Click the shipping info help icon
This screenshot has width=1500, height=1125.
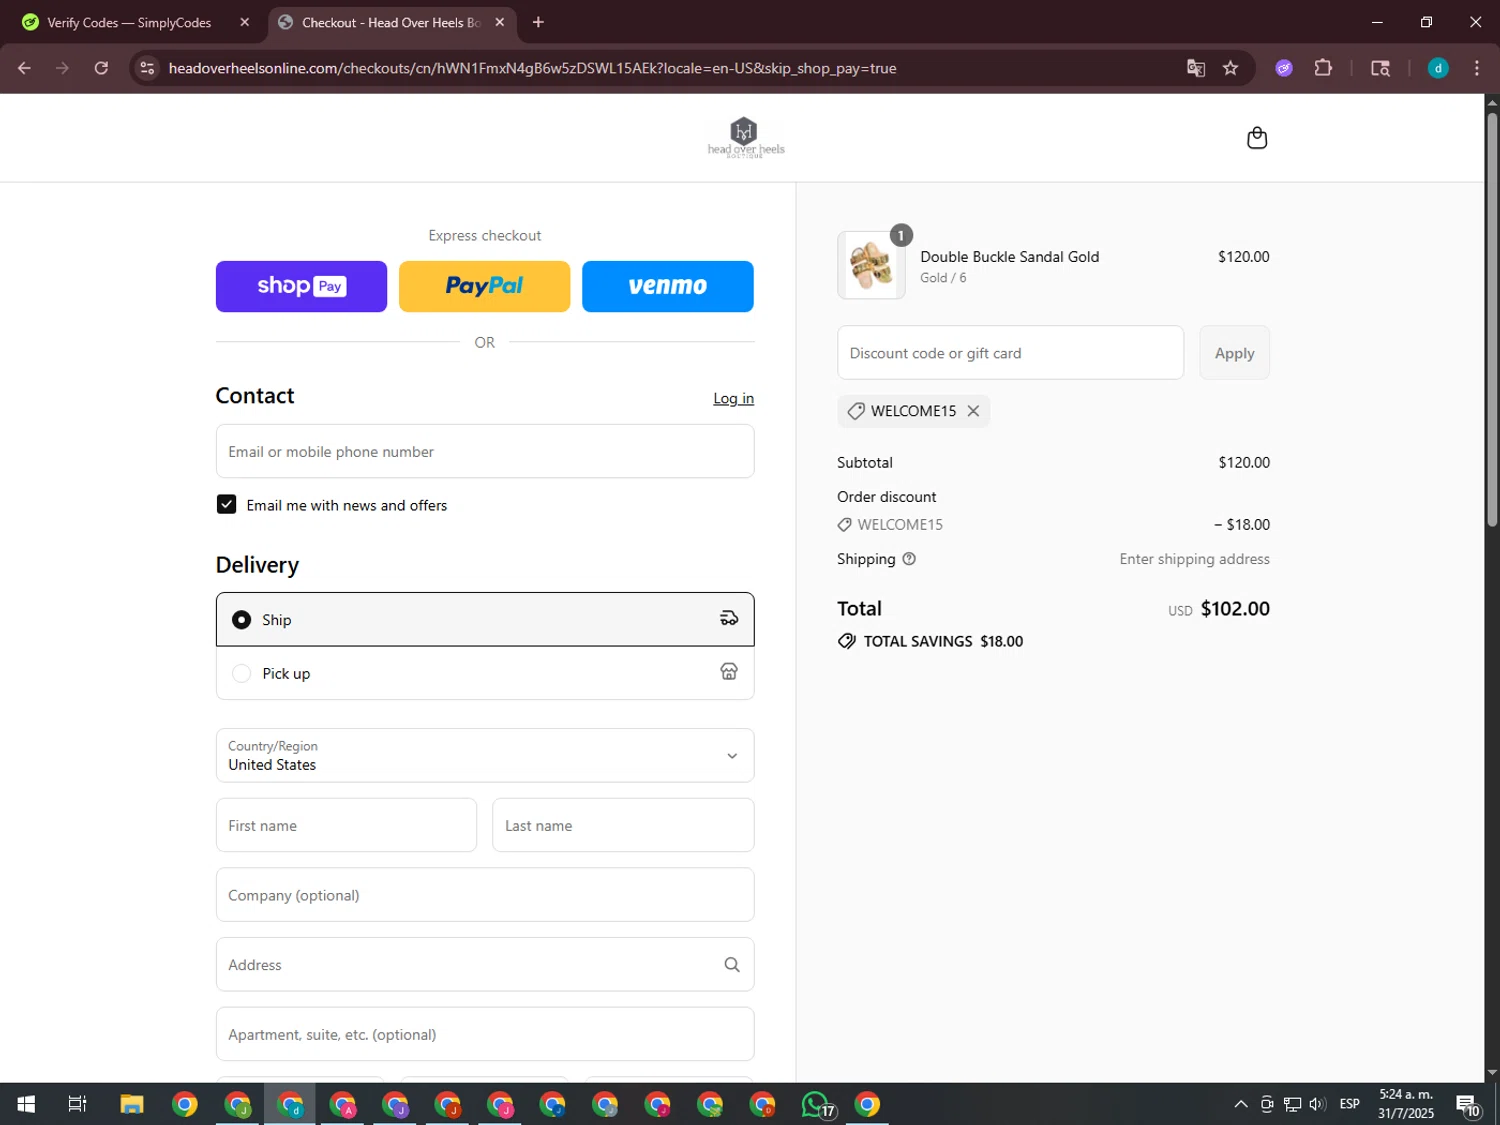point(909,559)
